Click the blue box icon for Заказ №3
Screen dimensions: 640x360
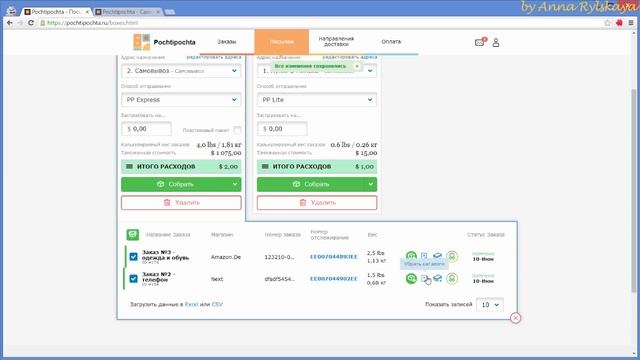437,256
